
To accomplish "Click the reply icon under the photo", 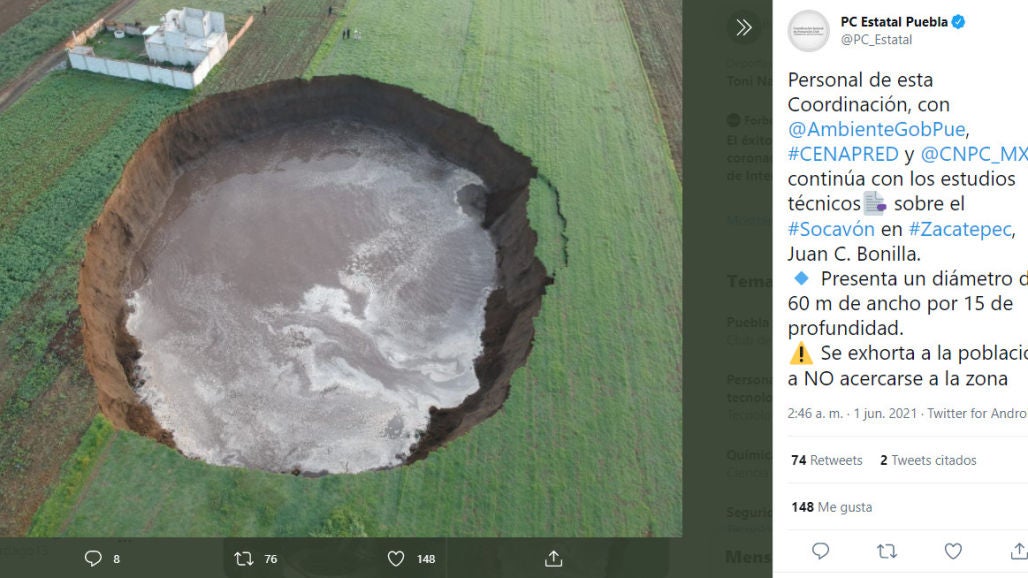I will point(93,558).
